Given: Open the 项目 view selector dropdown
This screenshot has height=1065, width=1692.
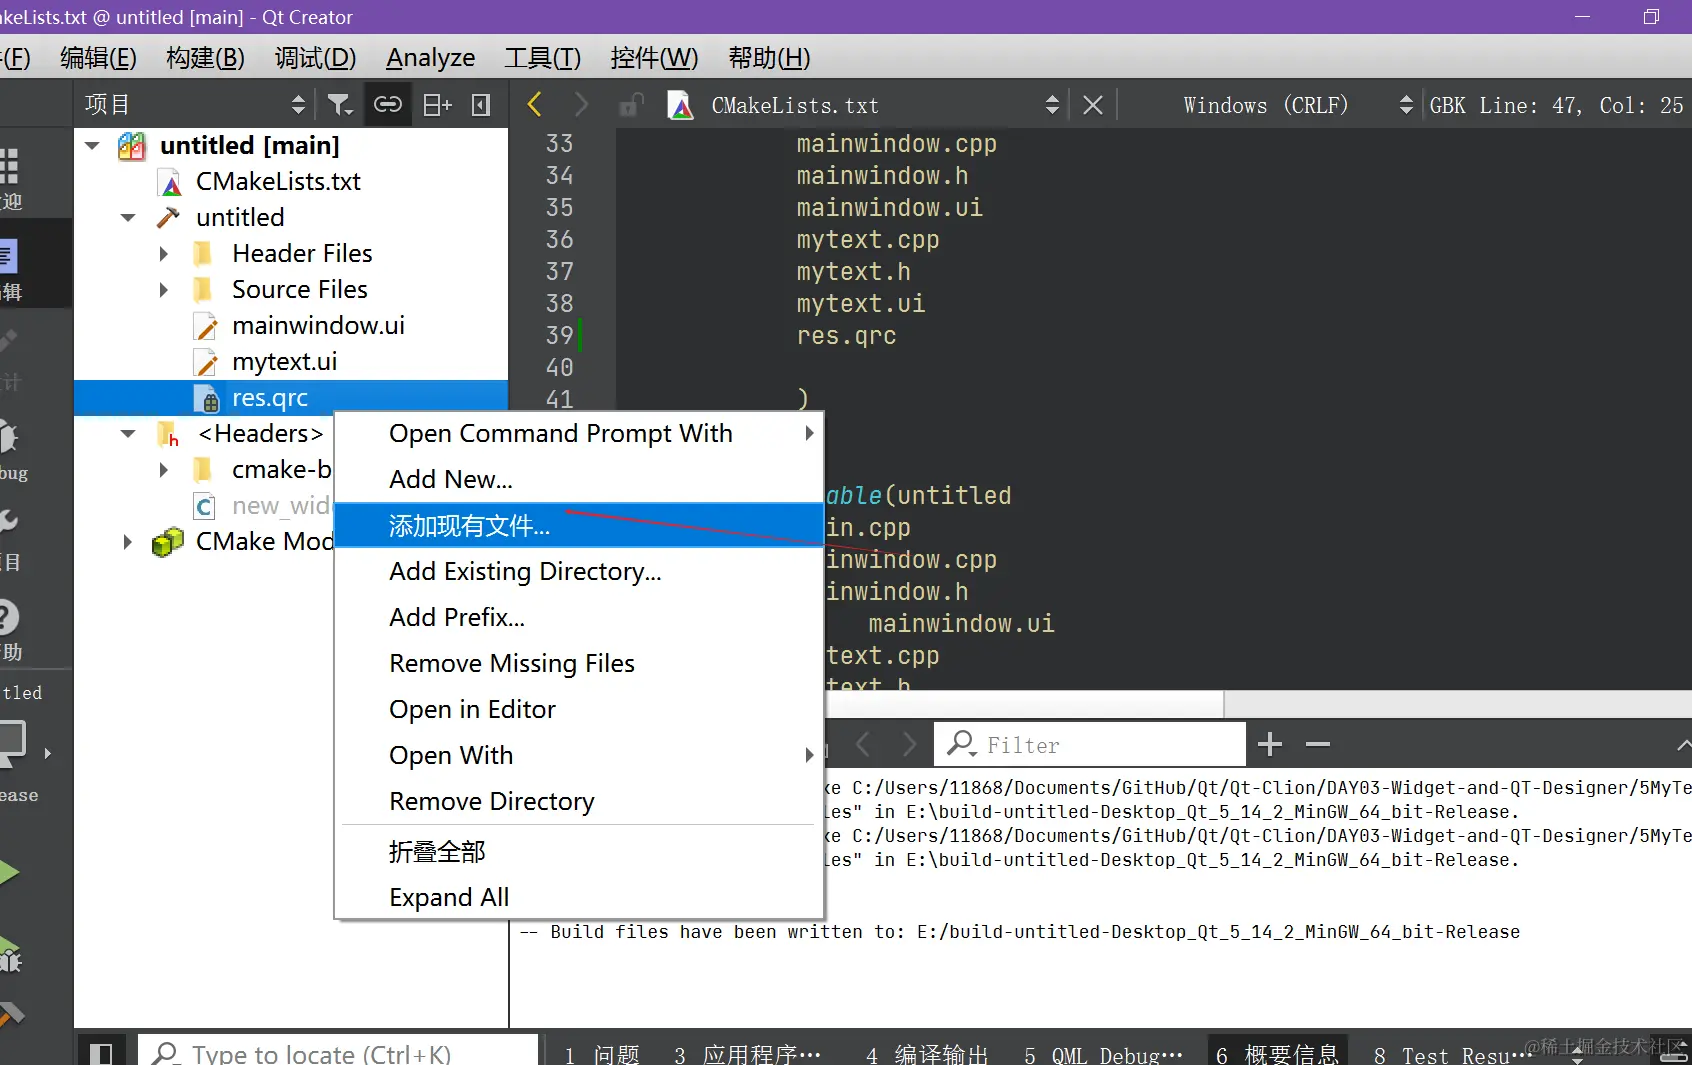Looking at the screenshot, I should click(x=298, y=105).
